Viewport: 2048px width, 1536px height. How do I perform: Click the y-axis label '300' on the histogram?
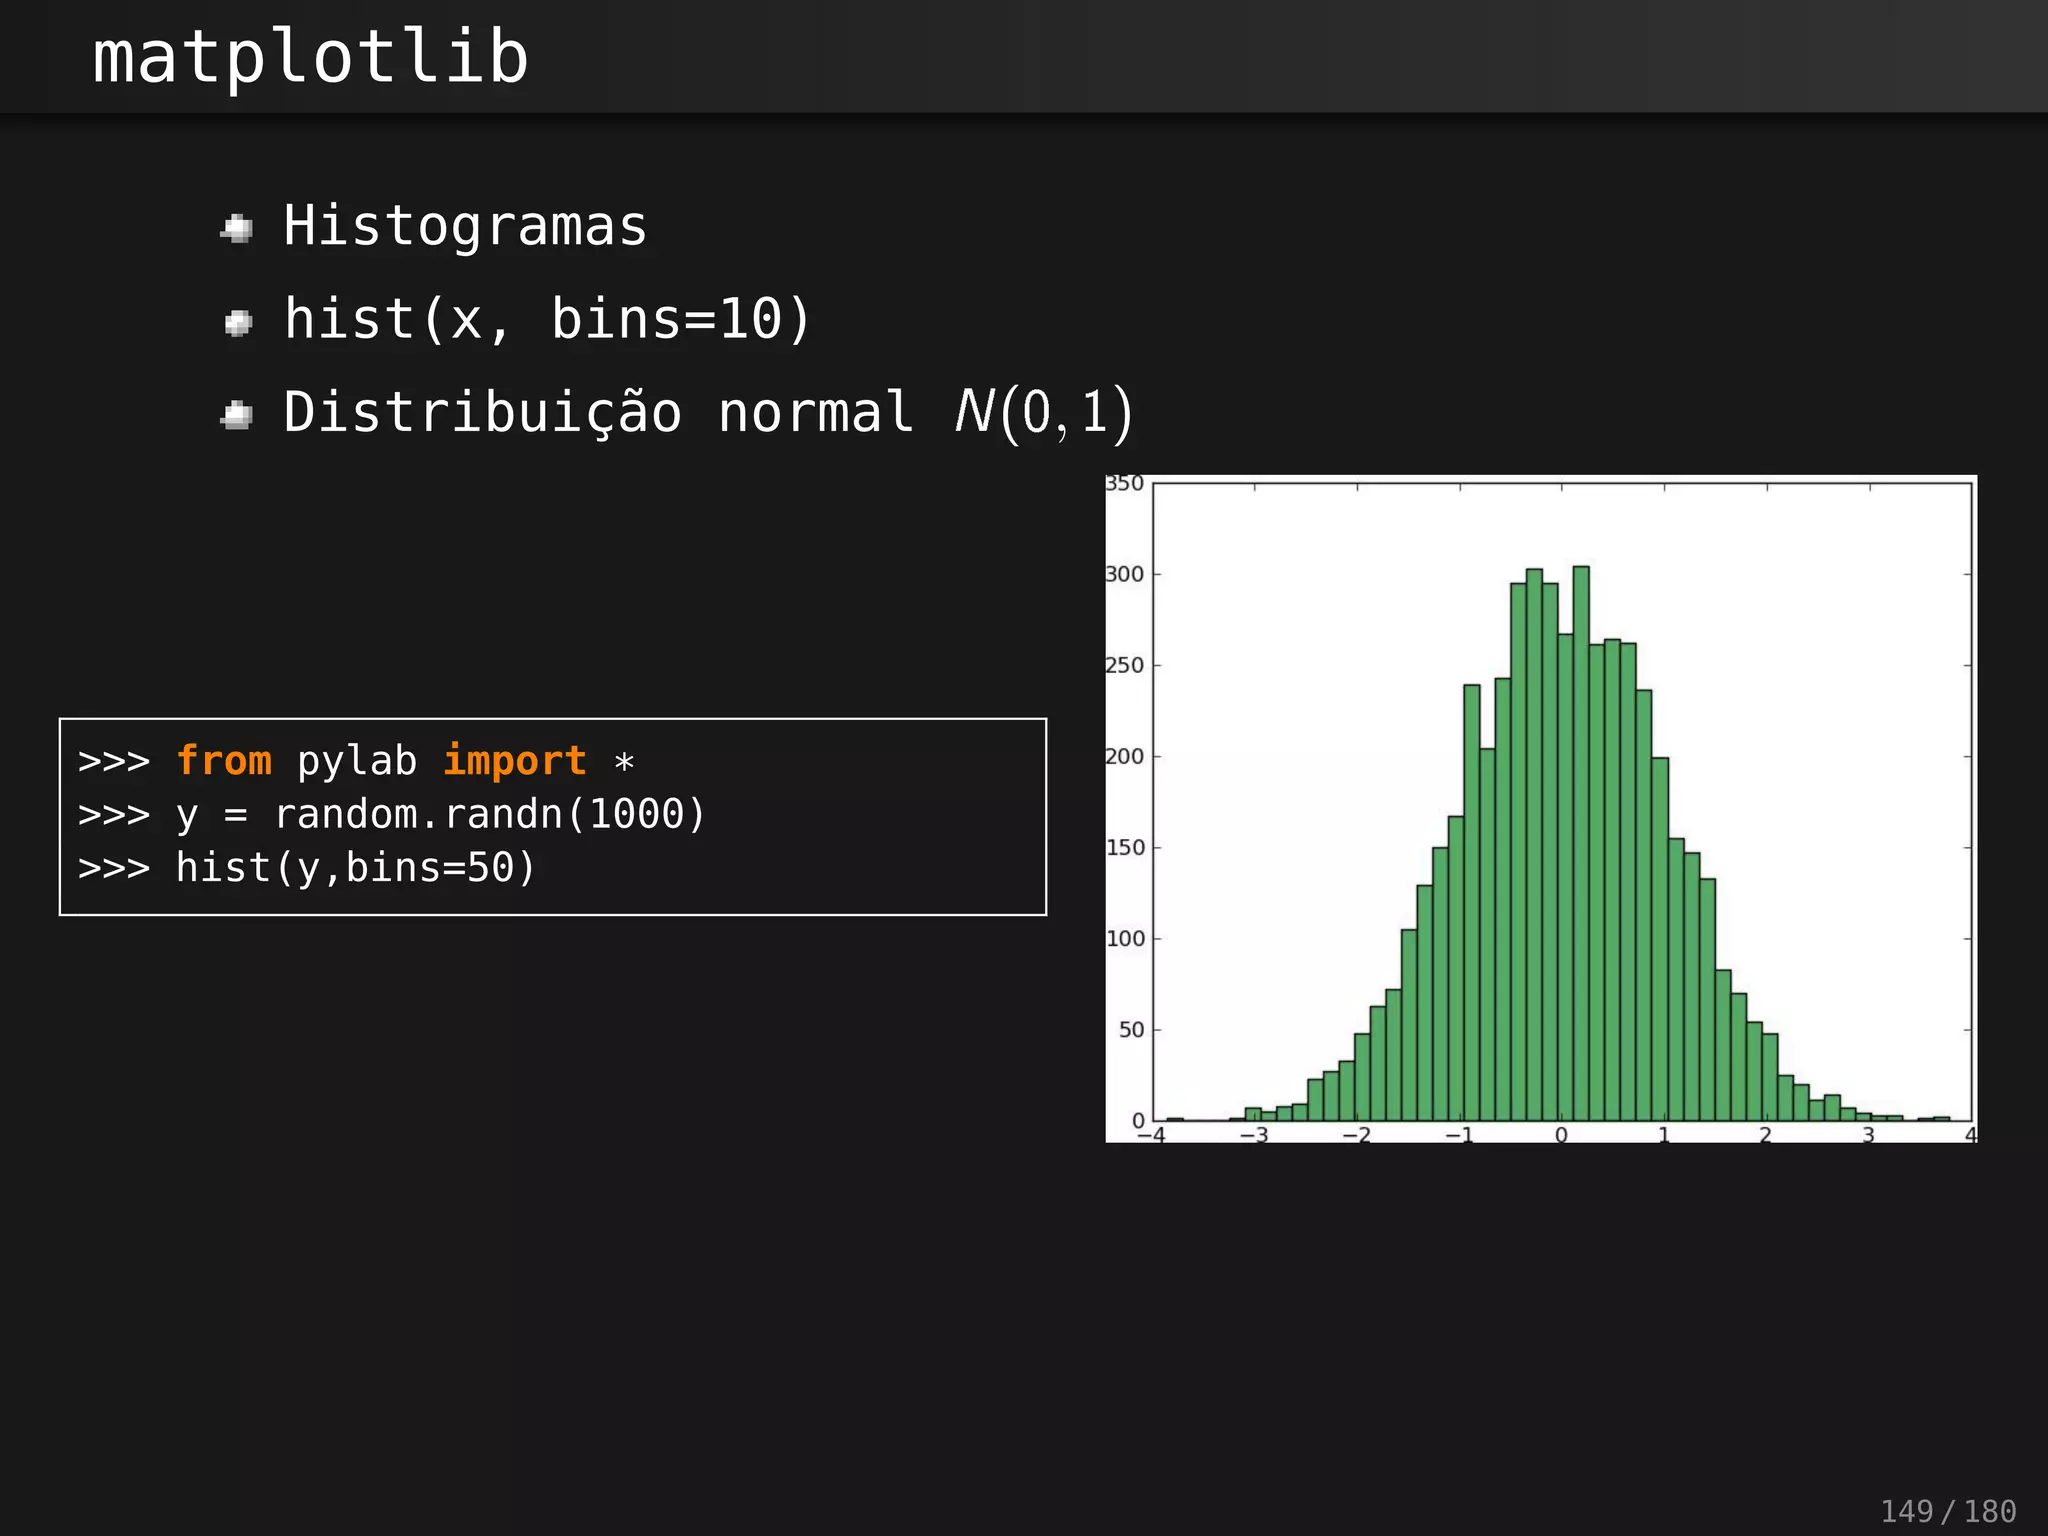point(1124,574)
